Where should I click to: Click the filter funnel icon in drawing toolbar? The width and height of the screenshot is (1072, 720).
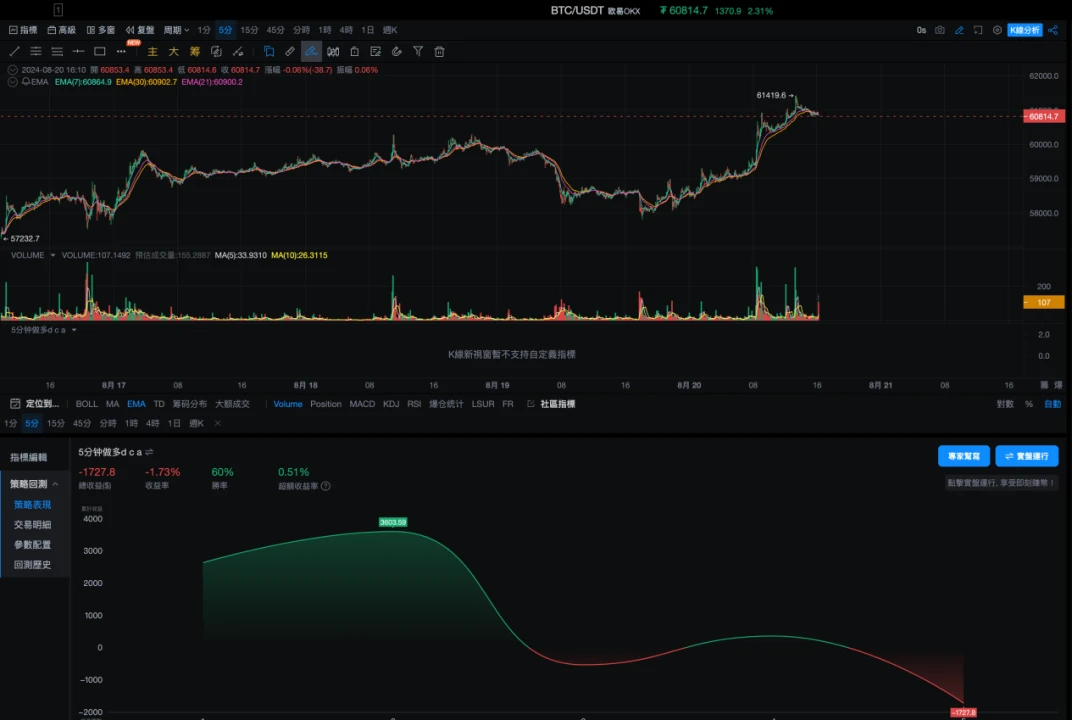tap(418, 51)
